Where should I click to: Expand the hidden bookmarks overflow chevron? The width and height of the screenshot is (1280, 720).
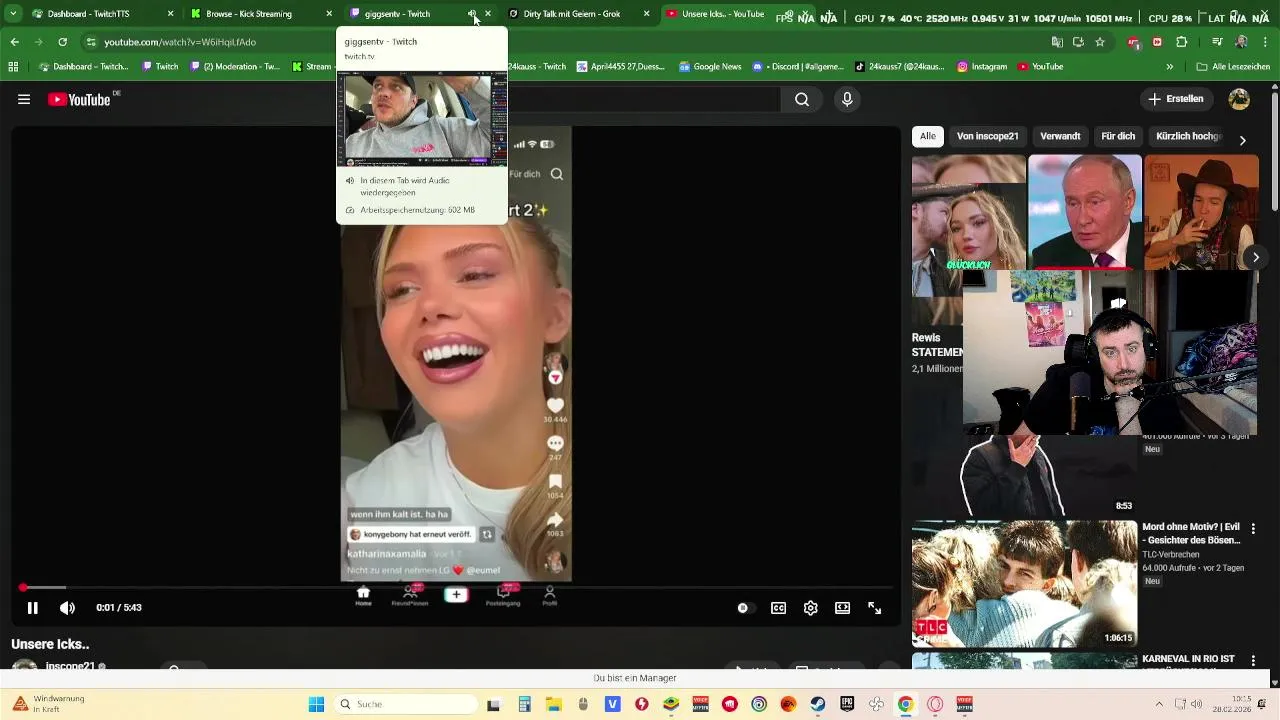[1170, 67]
